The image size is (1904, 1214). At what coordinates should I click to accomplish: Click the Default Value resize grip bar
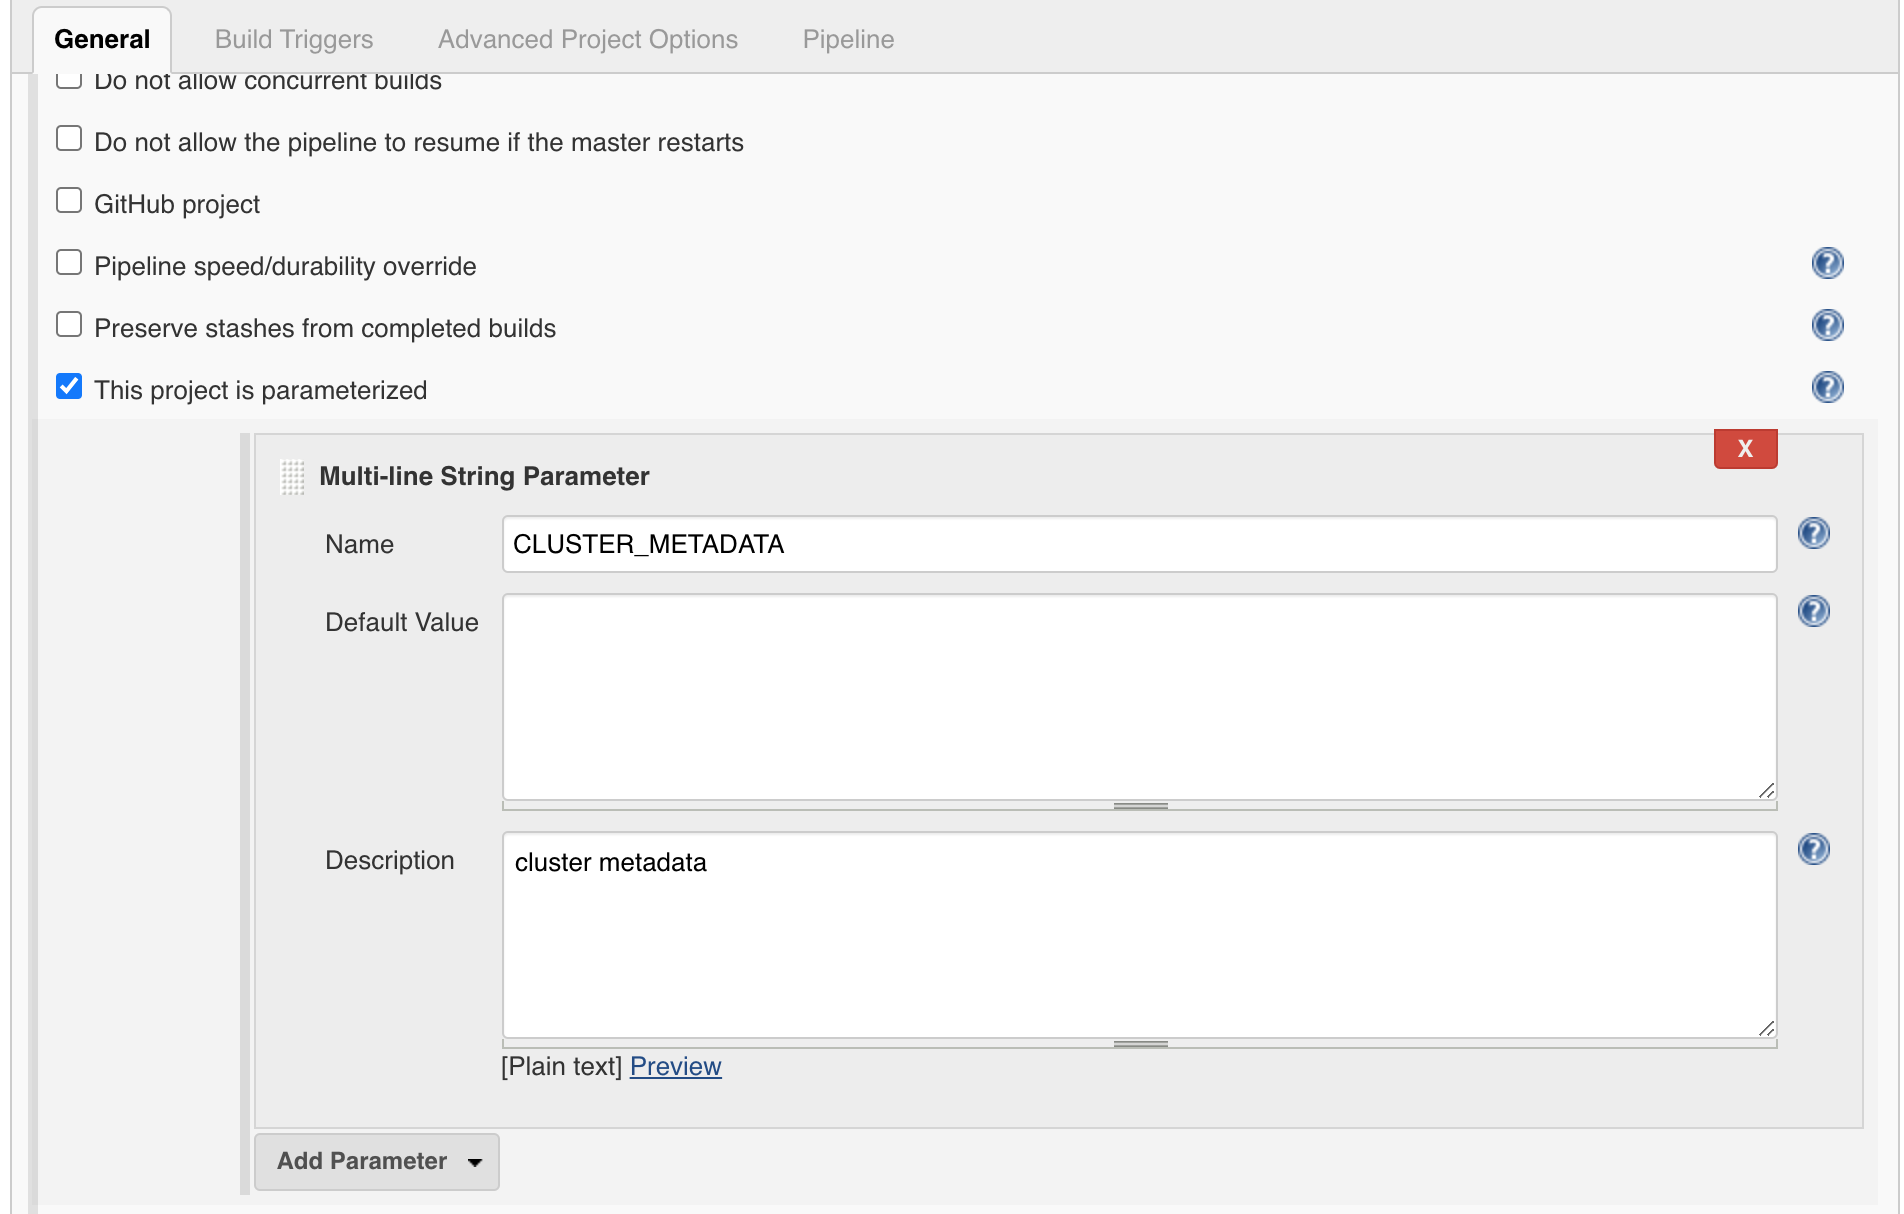coord(1140,806)
